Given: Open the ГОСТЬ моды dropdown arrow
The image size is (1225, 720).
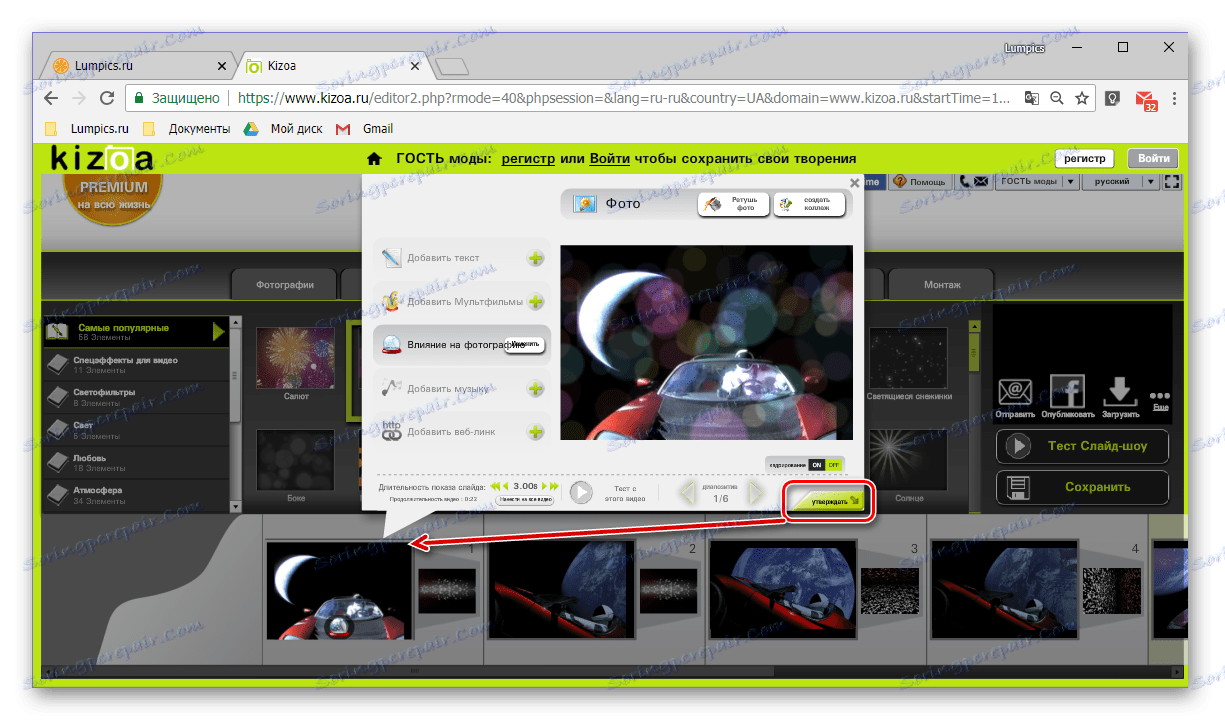Looking at the screenshot, I should (x=1071, y=182).
